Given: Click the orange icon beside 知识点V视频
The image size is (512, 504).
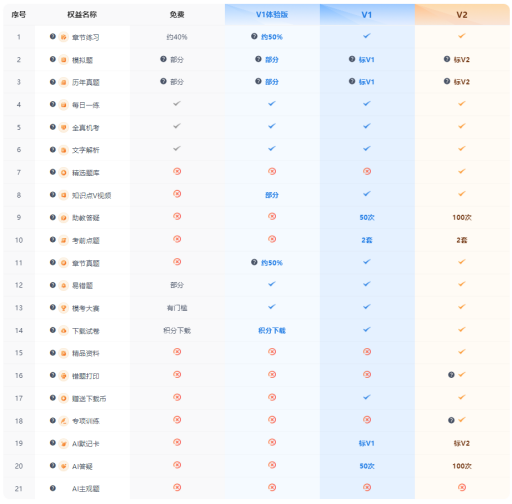Looking at the screenshot, I should pyautogui.click(x=63, y=195).
